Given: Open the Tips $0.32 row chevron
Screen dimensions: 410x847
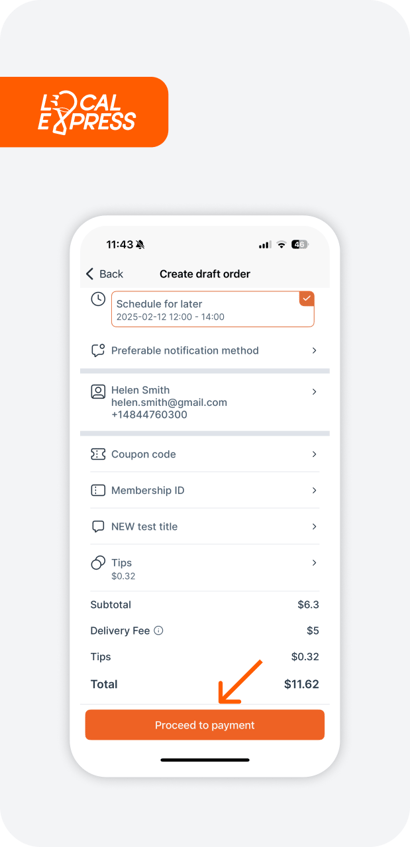Looking at the screenshot, I should [314, 563].
